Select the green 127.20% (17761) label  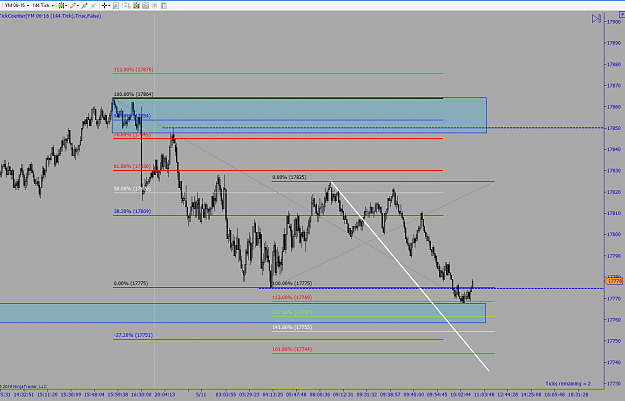point(292,313)
